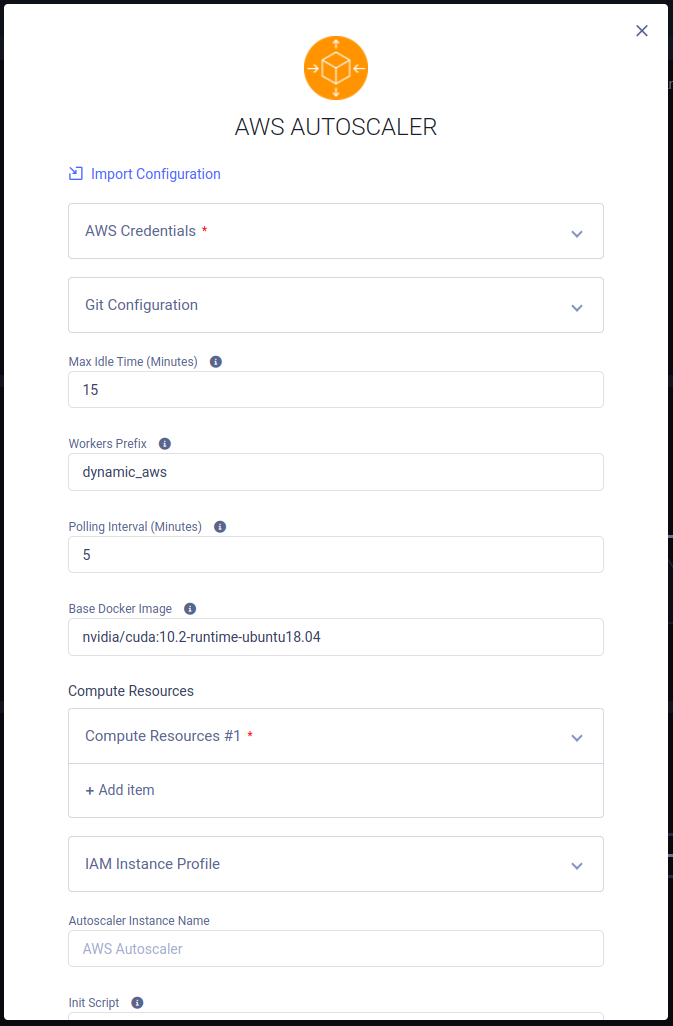Click the info icon next to Init Script
Screen dimensions: 673x1026
[x=137, y=1002]
